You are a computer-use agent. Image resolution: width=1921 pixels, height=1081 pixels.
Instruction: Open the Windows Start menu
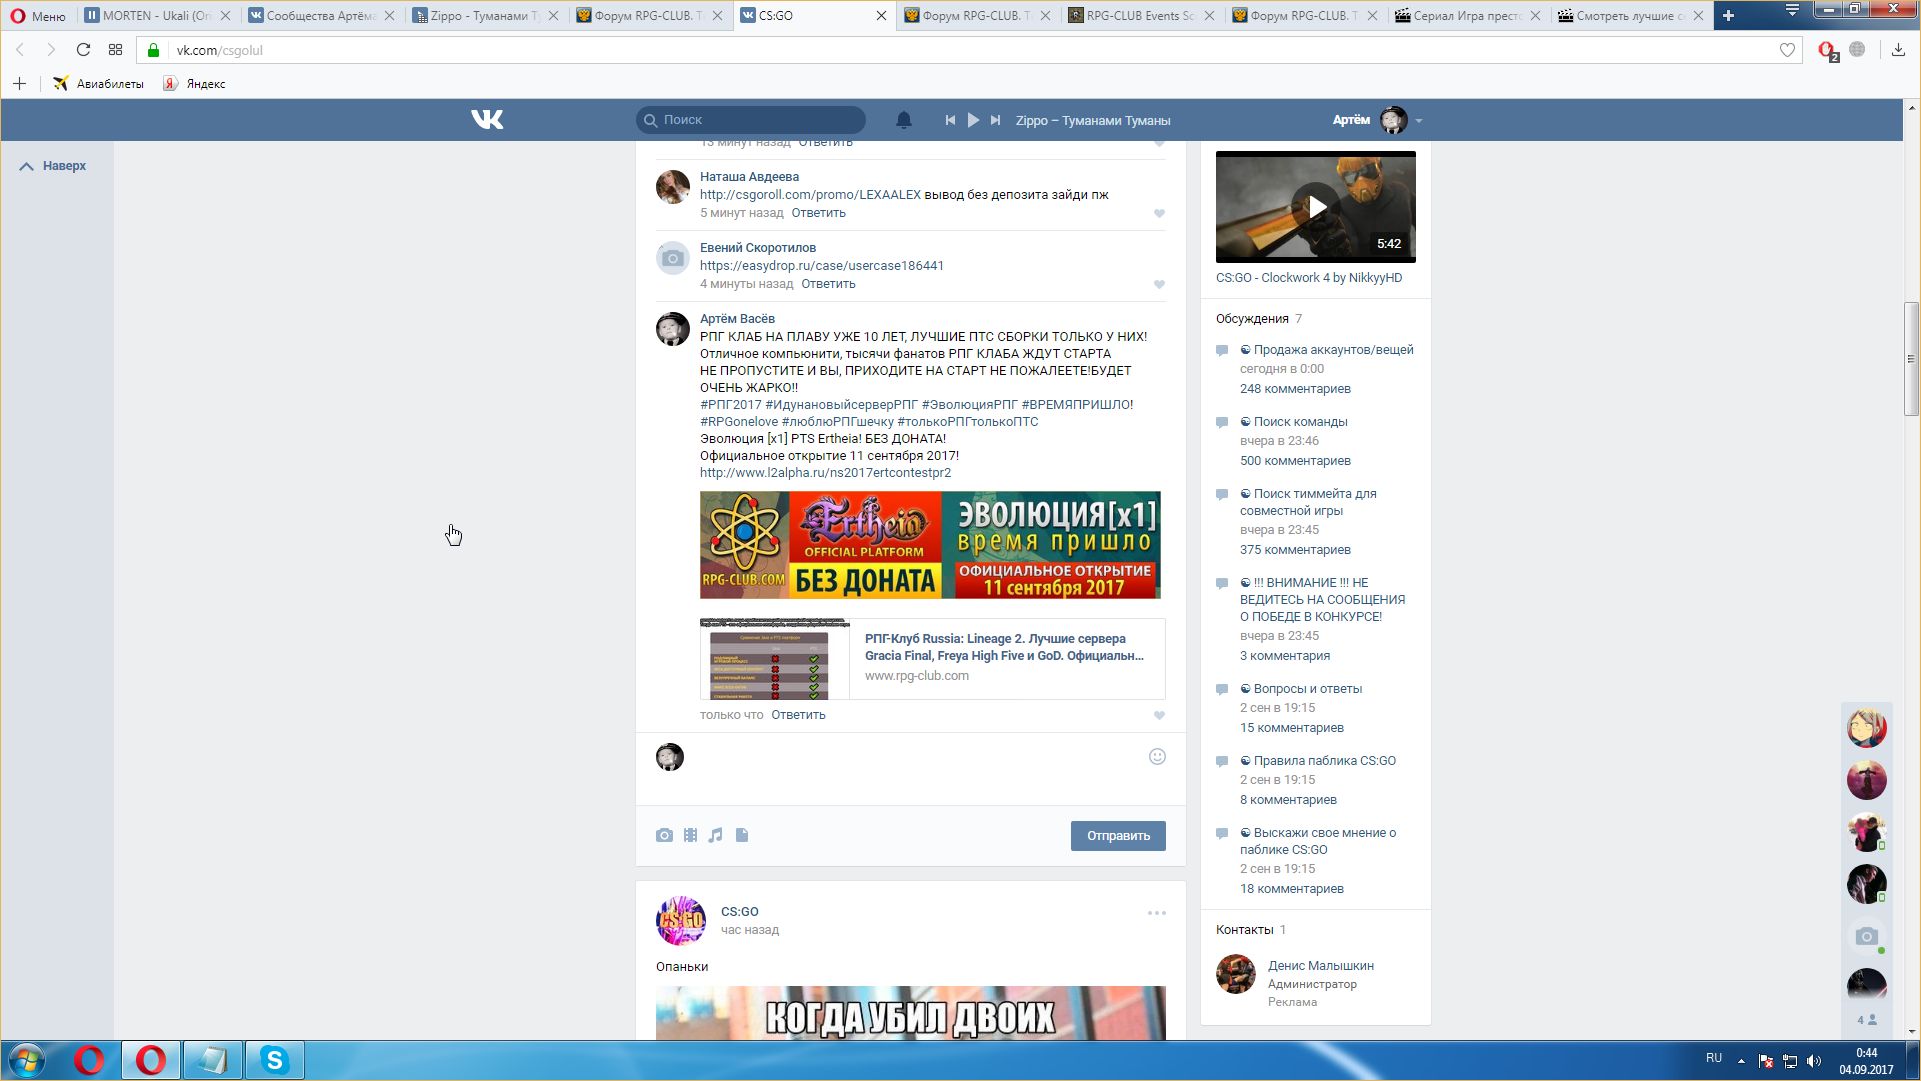27,1060
